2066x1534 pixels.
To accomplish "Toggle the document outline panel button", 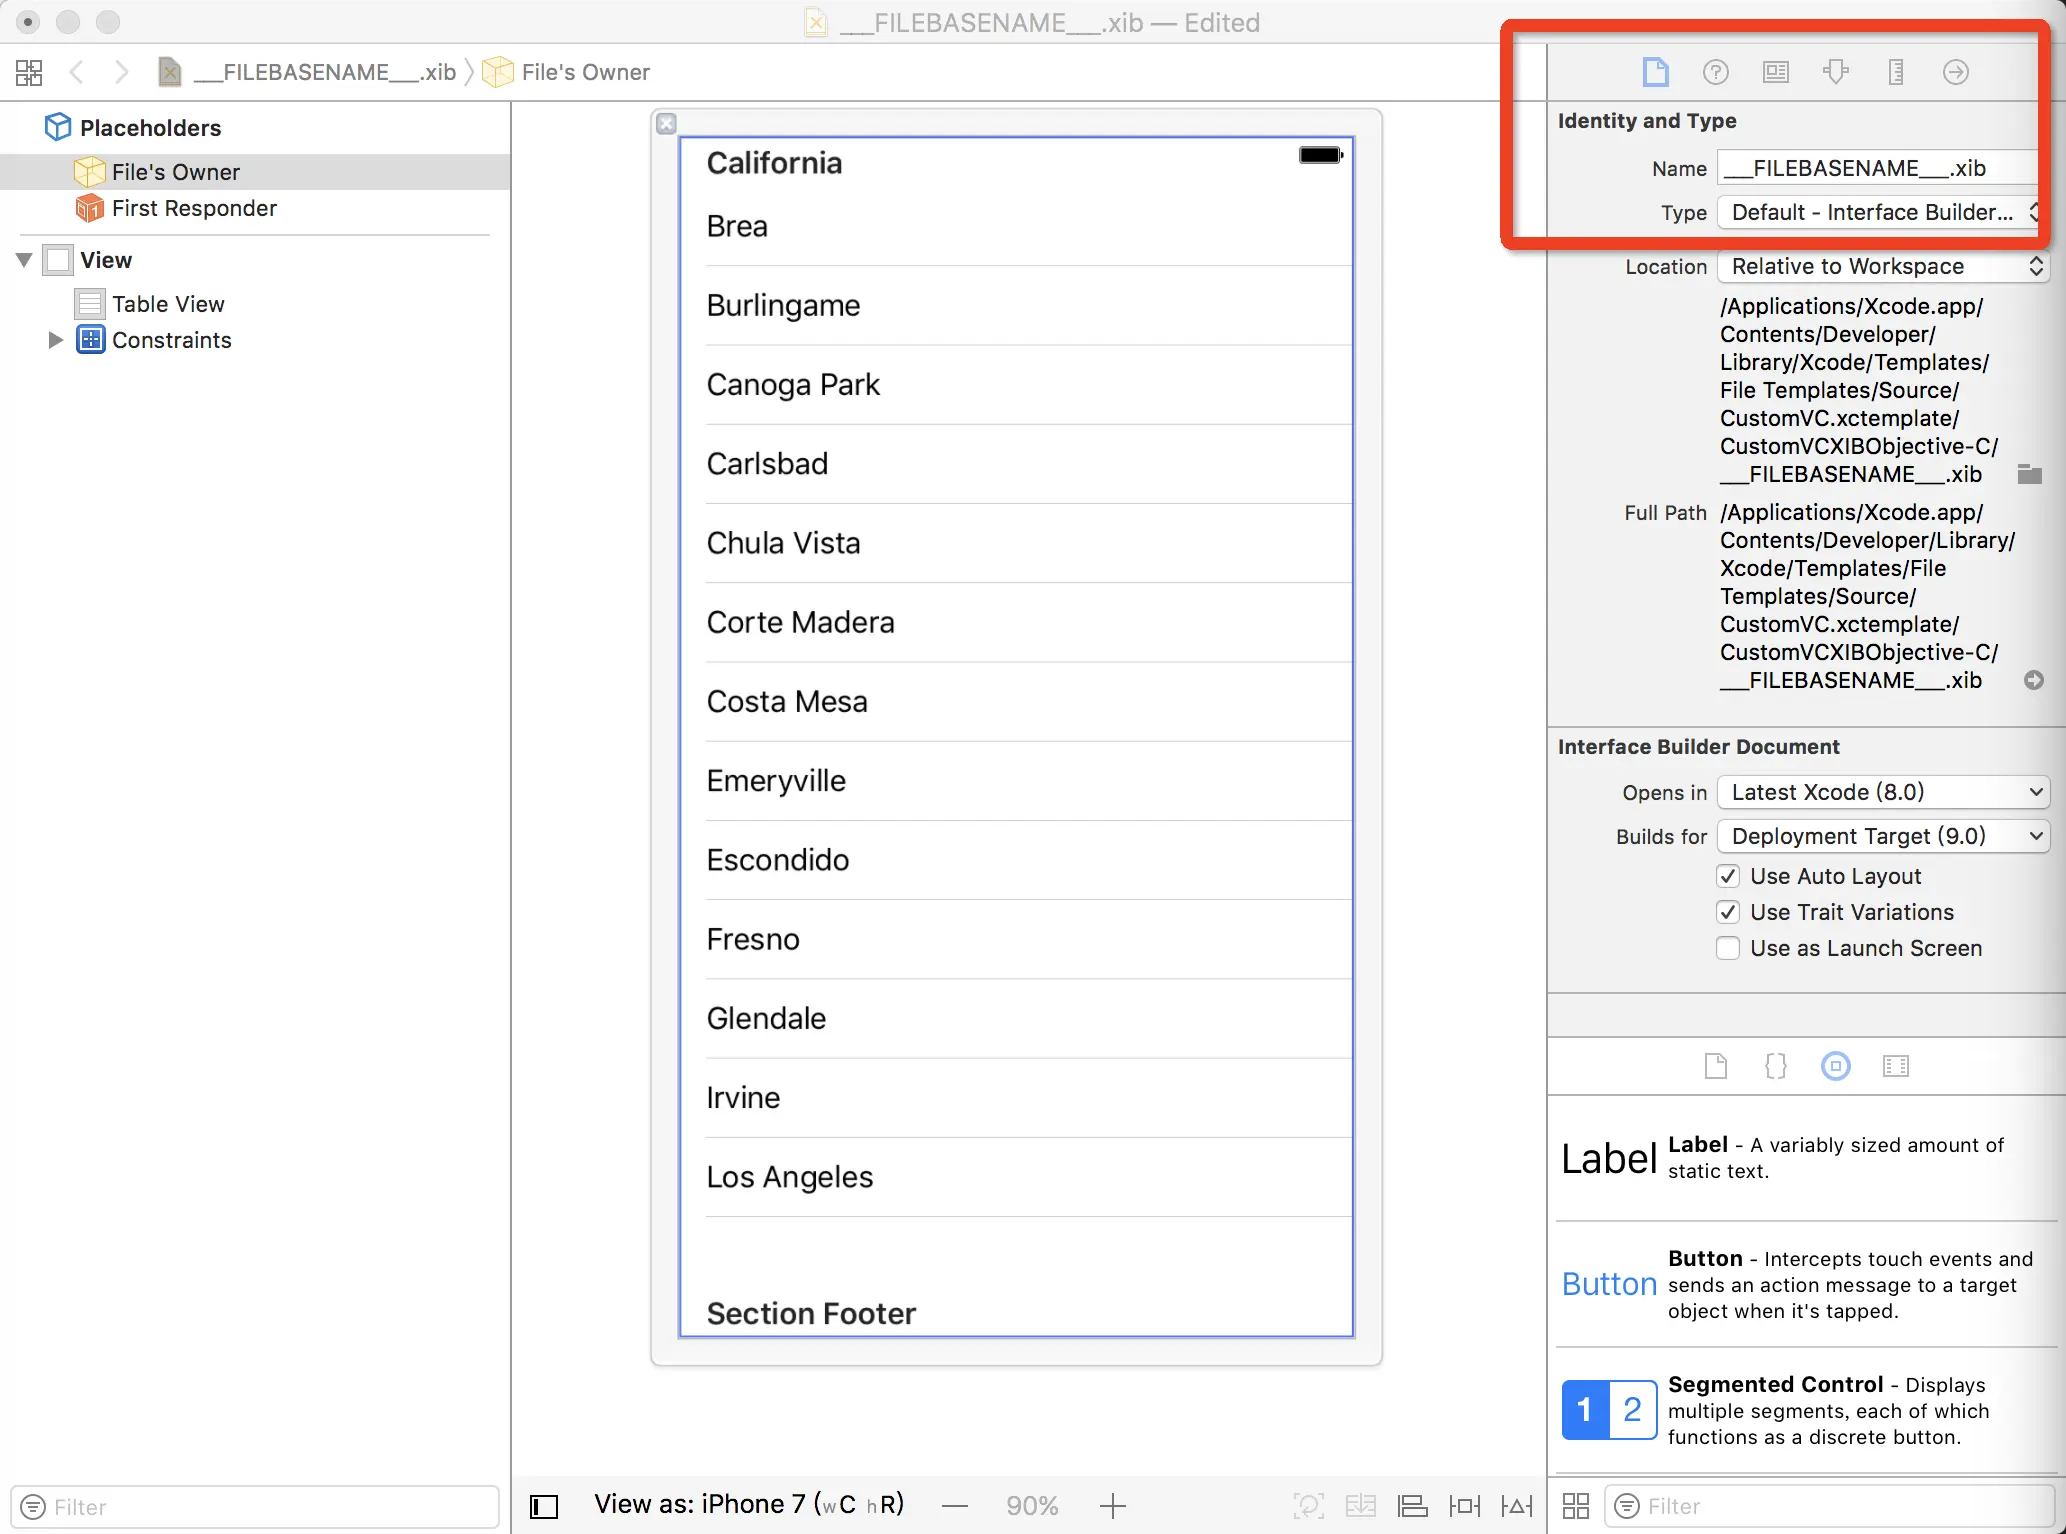I will point(544,1506).
